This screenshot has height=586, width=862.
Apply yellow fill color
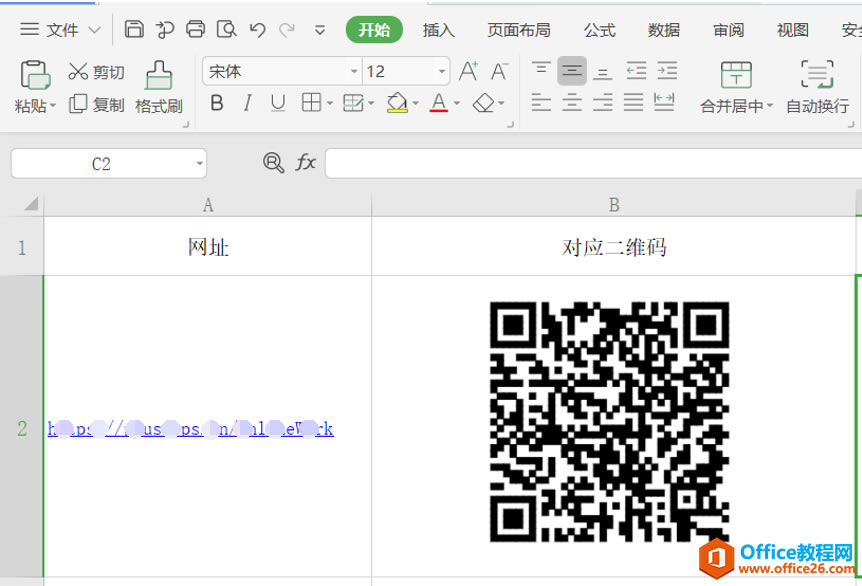click(397, 103)
